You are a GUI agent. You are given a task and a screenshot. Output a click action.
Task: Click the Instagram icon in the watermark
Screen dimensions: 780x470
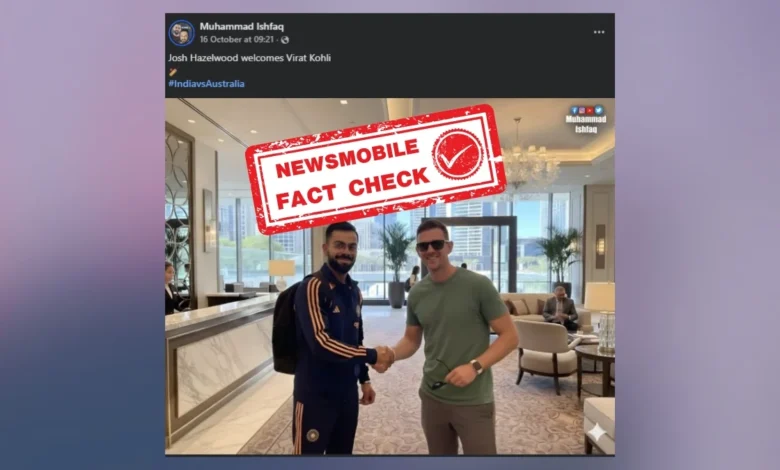pos(582,110)
